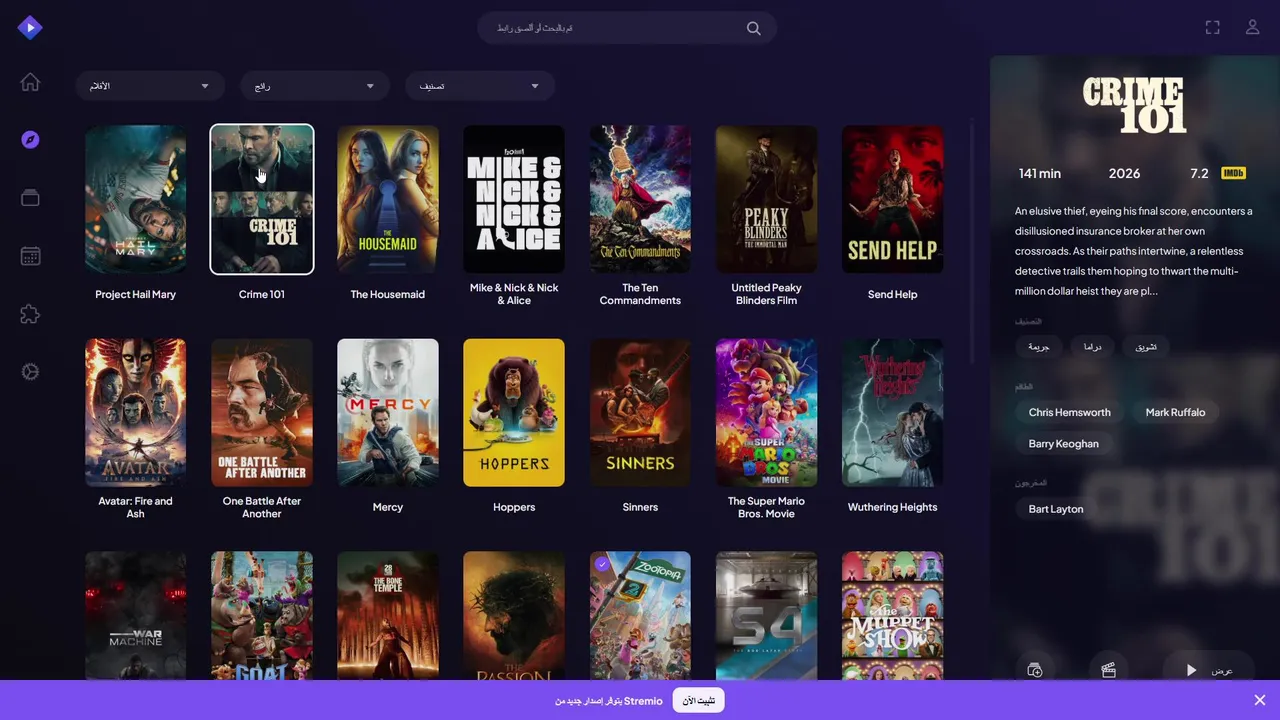
Task: Open The Passion poster
Action: point(514,616)
